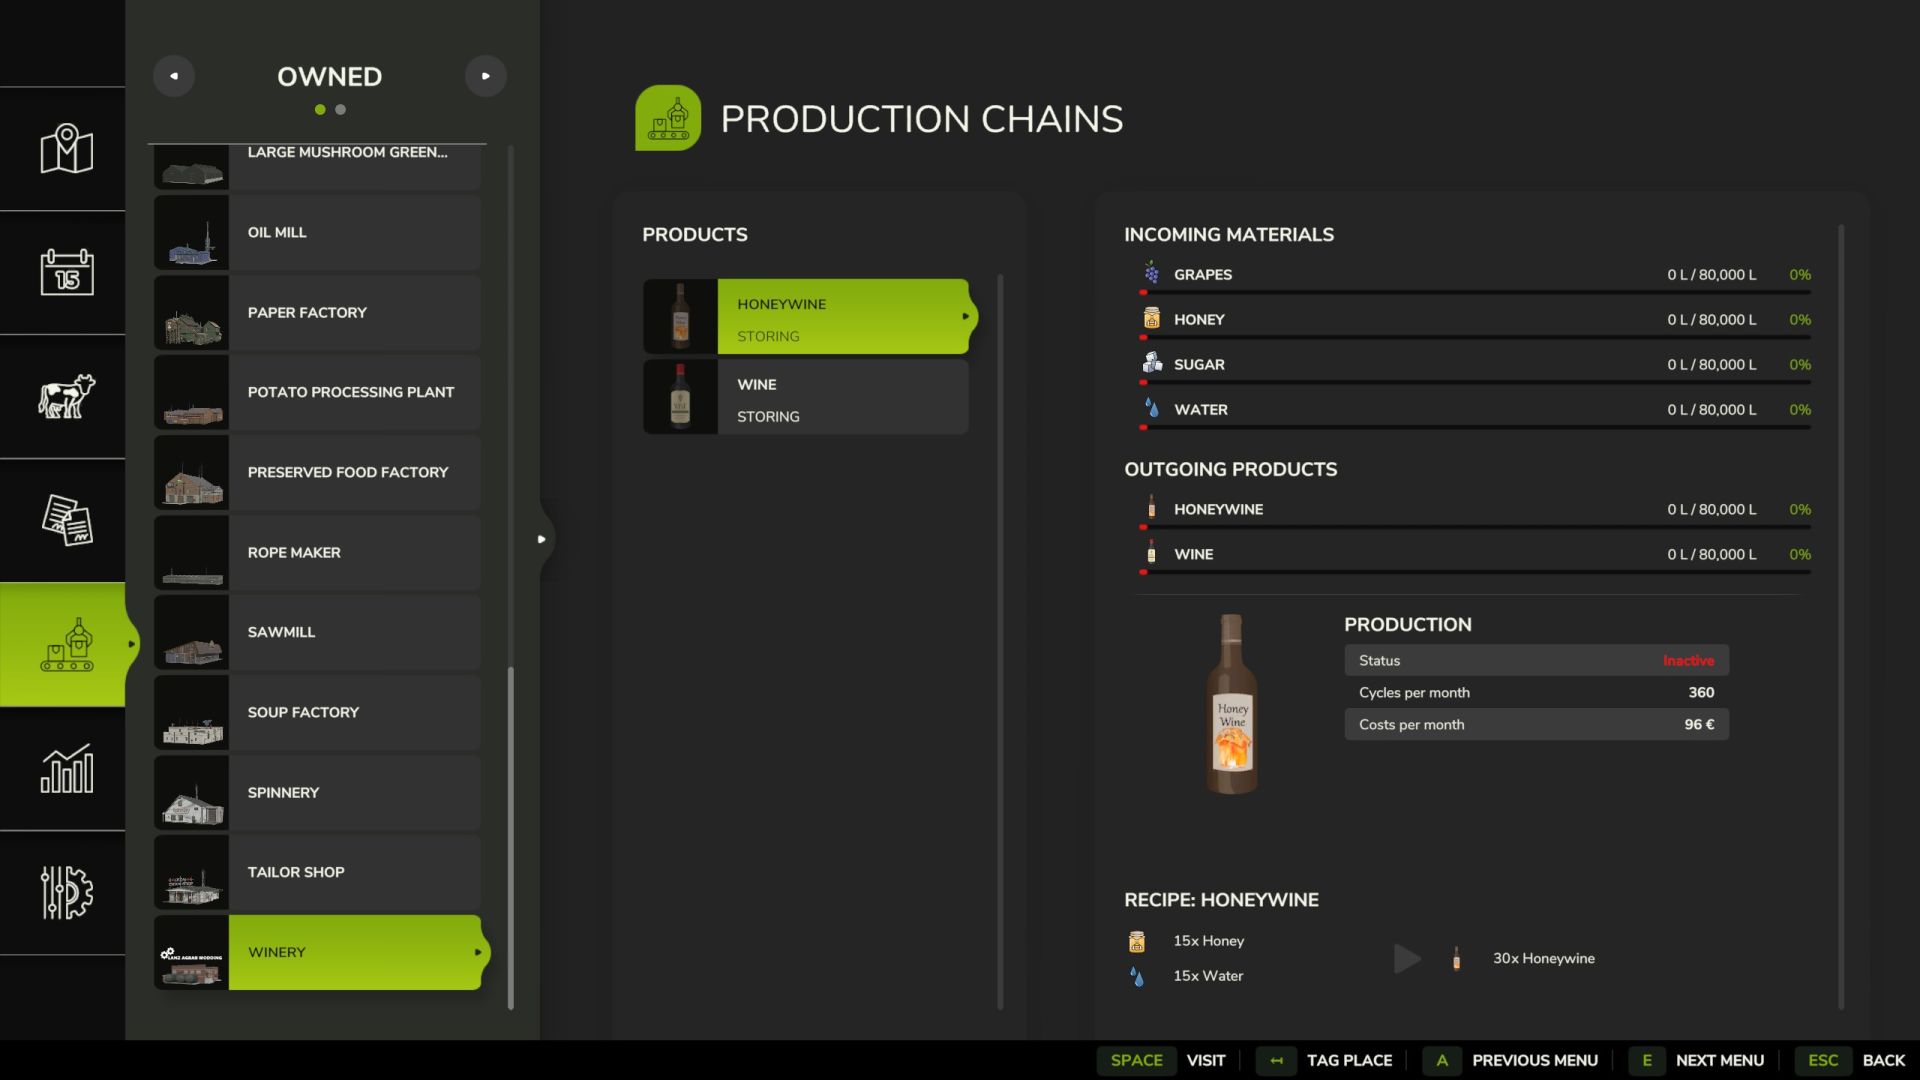The image size is (1920, 1080).
Task: Open the map sidebar icon
Action: point(66,149)
